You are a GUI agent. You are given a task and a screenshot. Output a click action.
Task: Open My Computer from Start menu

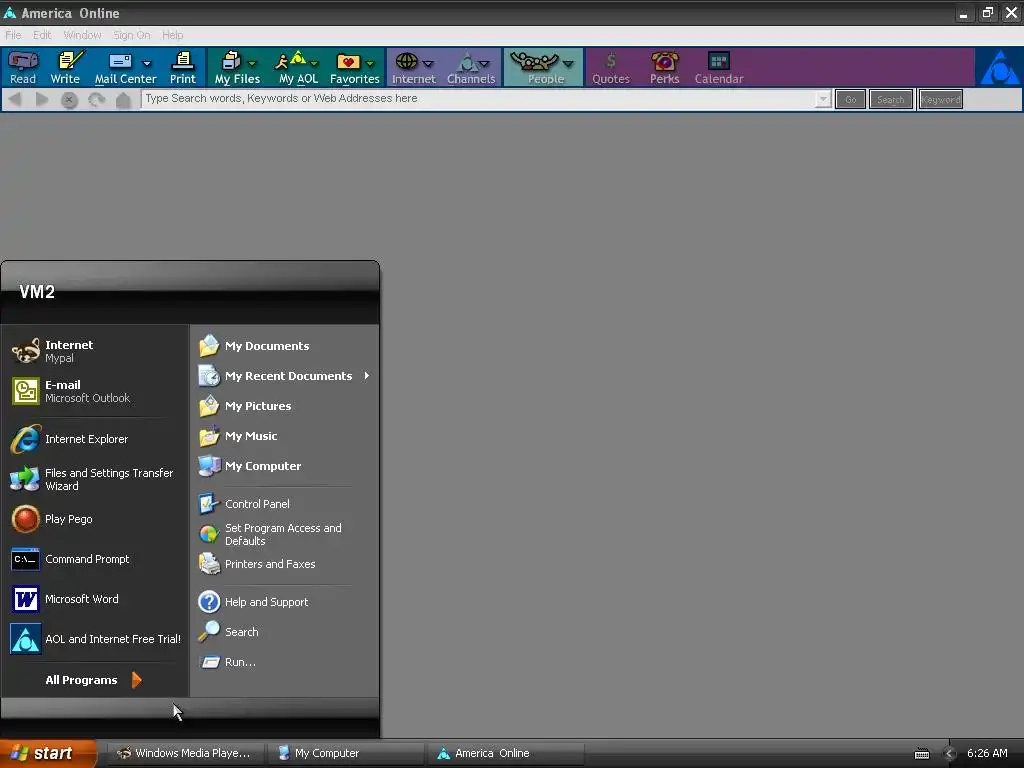[x=285, y=466]
